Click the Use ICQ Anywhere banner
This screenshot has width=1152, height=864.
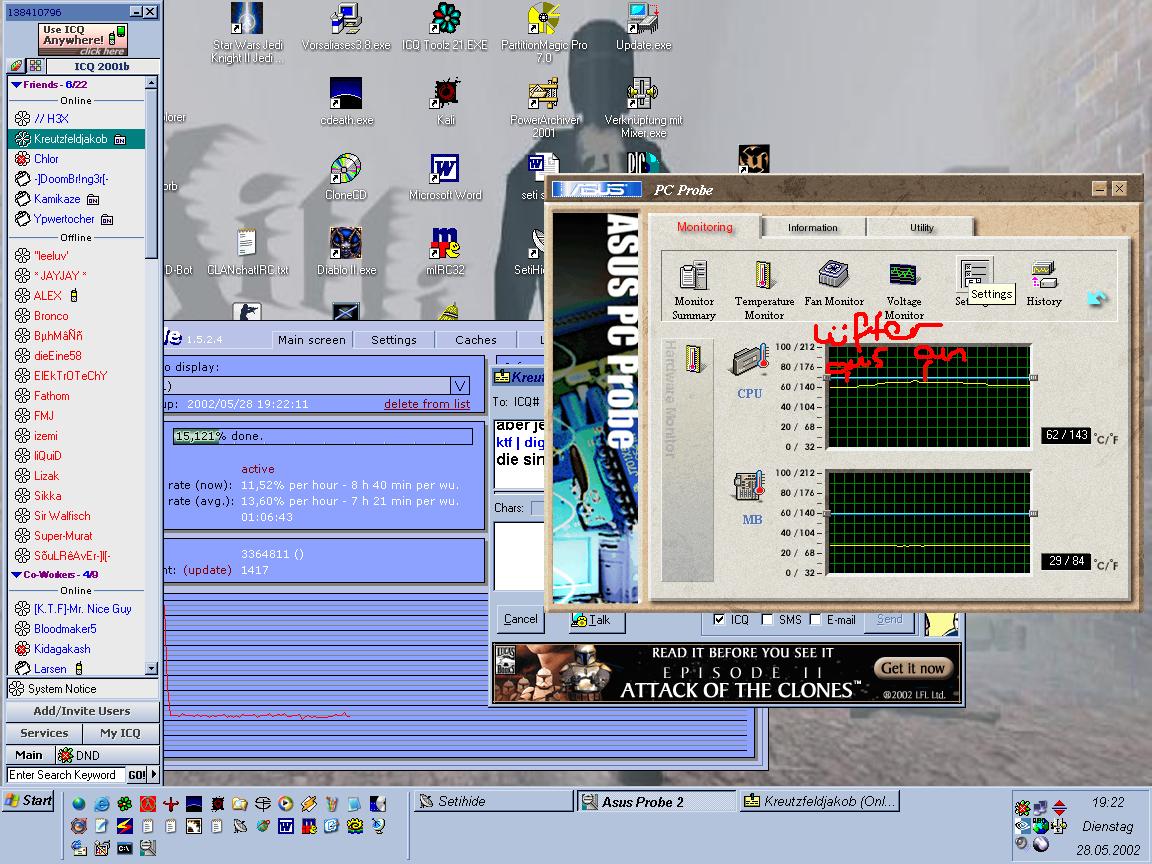click(x=83, y=40)
